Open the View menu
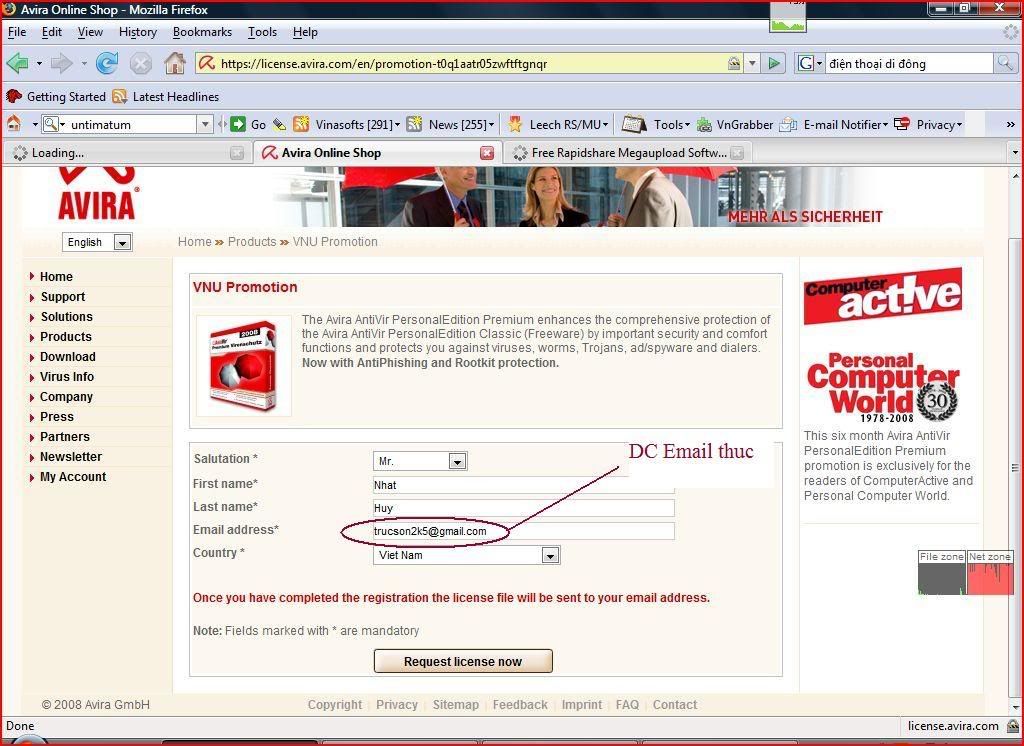Image resolution: width=1024 pixels, height=746 pixels. [x=90, y=32]
